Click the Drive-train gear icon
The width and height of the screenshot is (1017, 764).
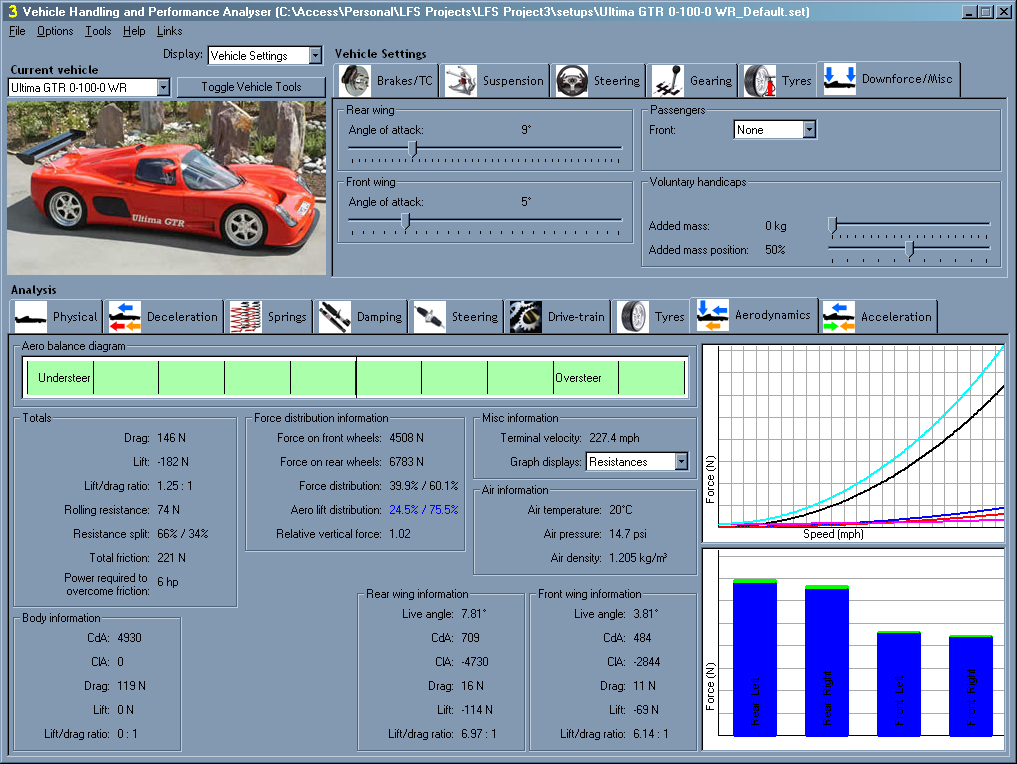(525, 317)
